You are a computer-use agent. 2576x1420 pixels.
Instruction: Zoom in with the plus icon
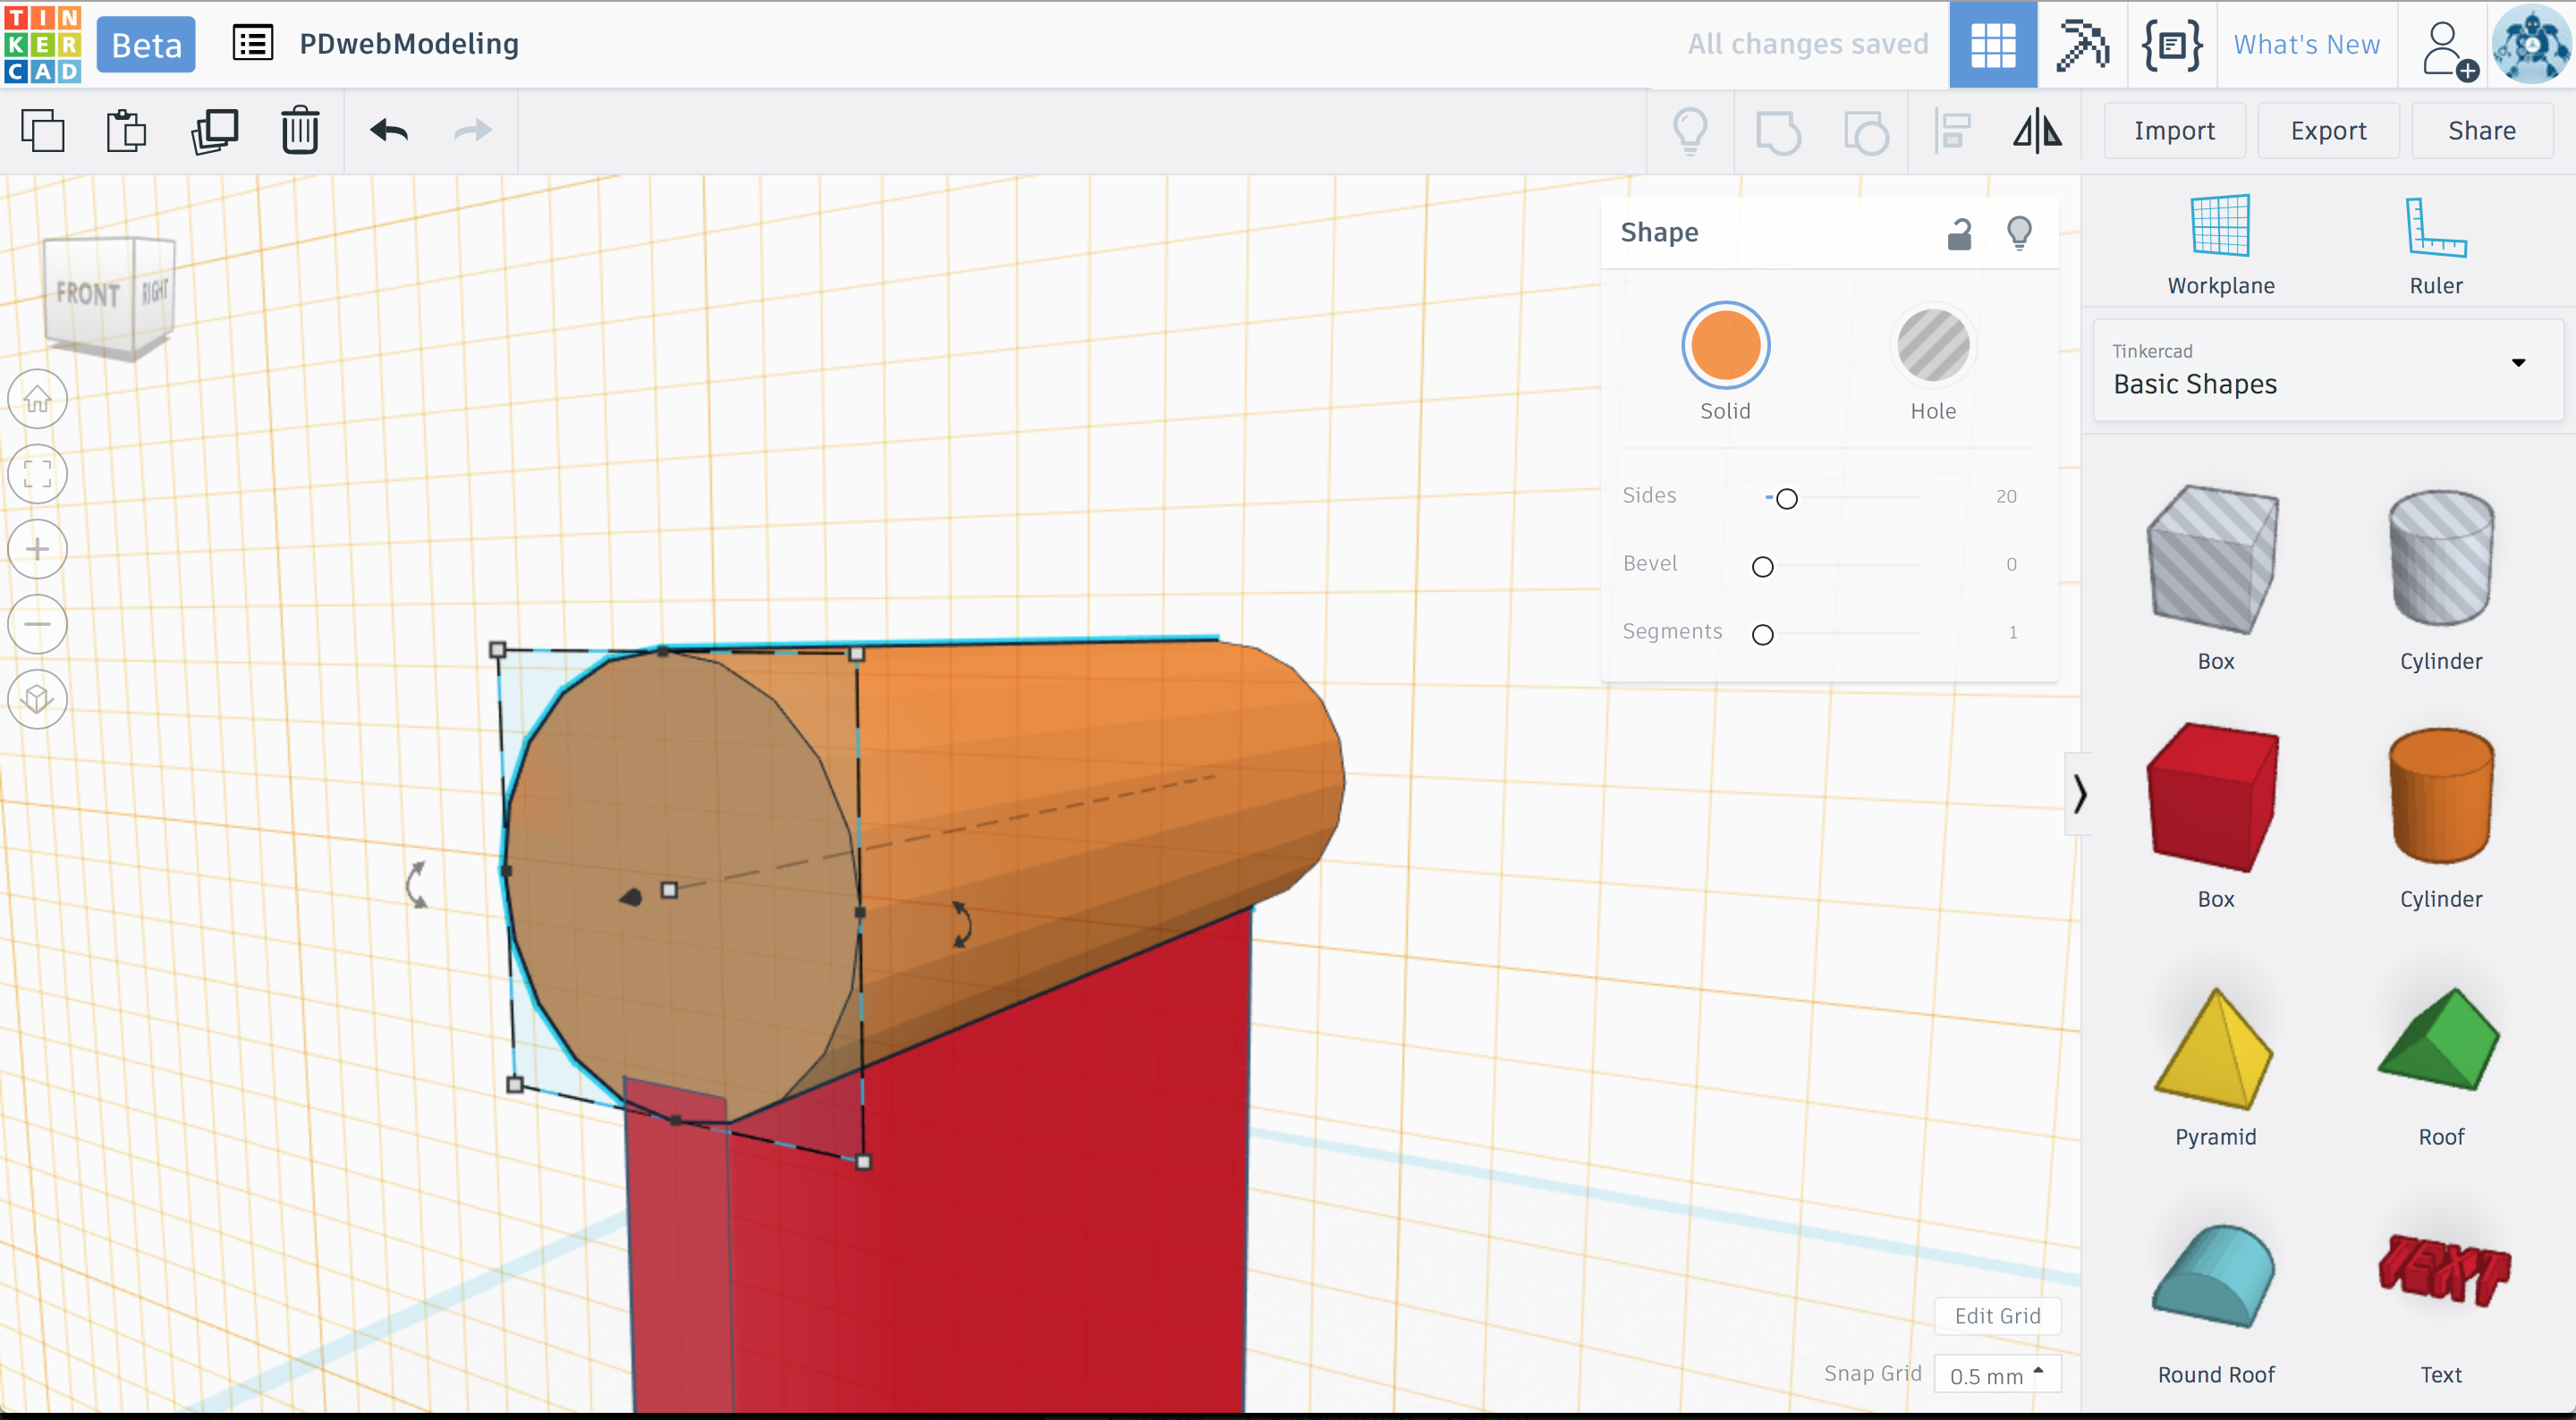[x=38, y=549]
